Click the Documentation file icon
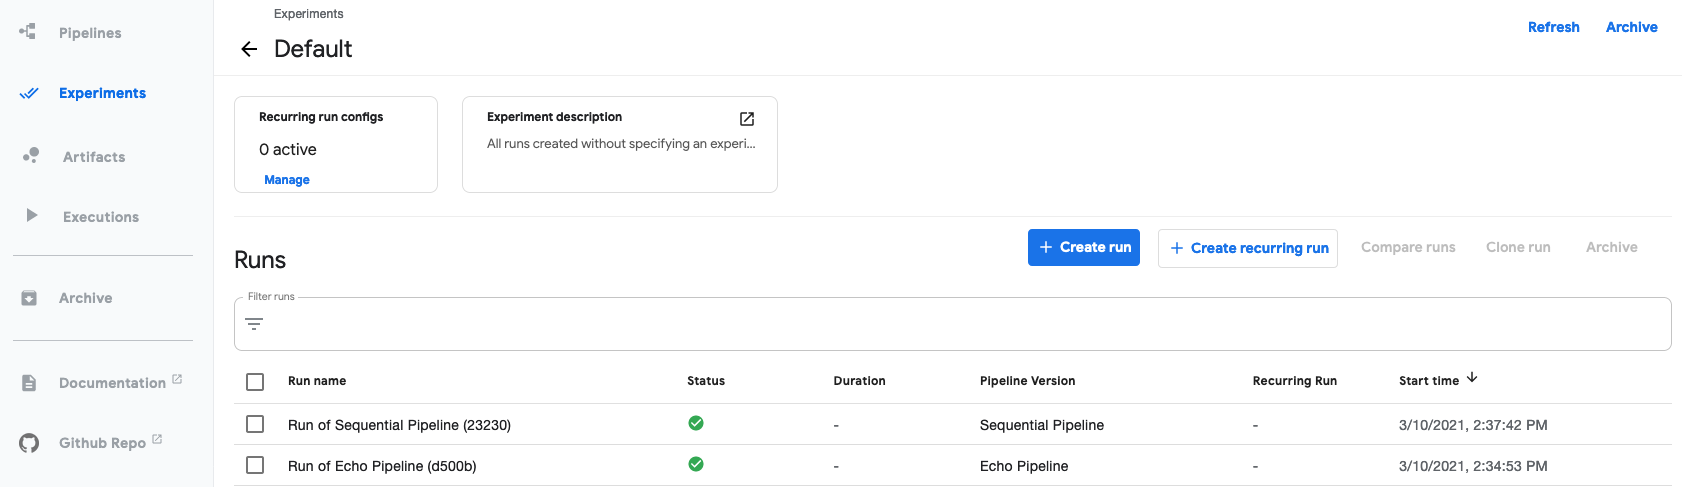Viewport: 1682px width, 487px height. (x=29, y=383)
